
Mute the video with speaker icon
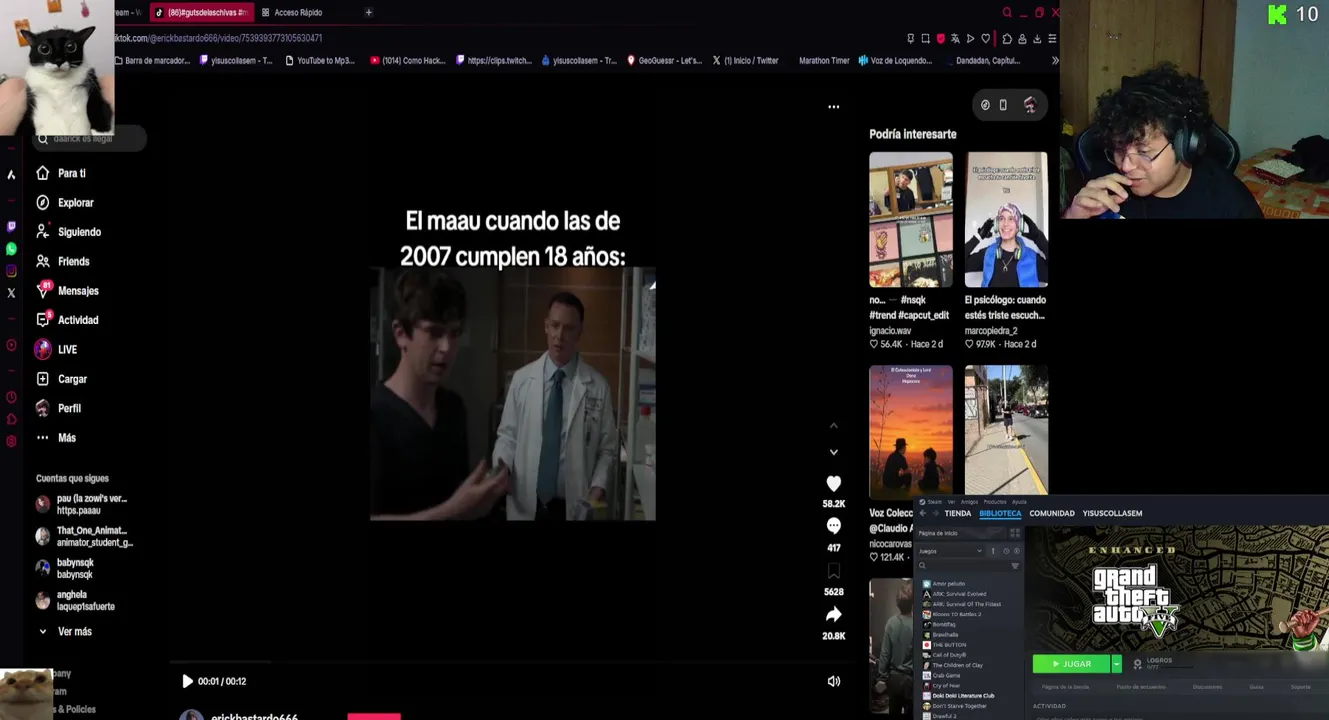[834, 681]
